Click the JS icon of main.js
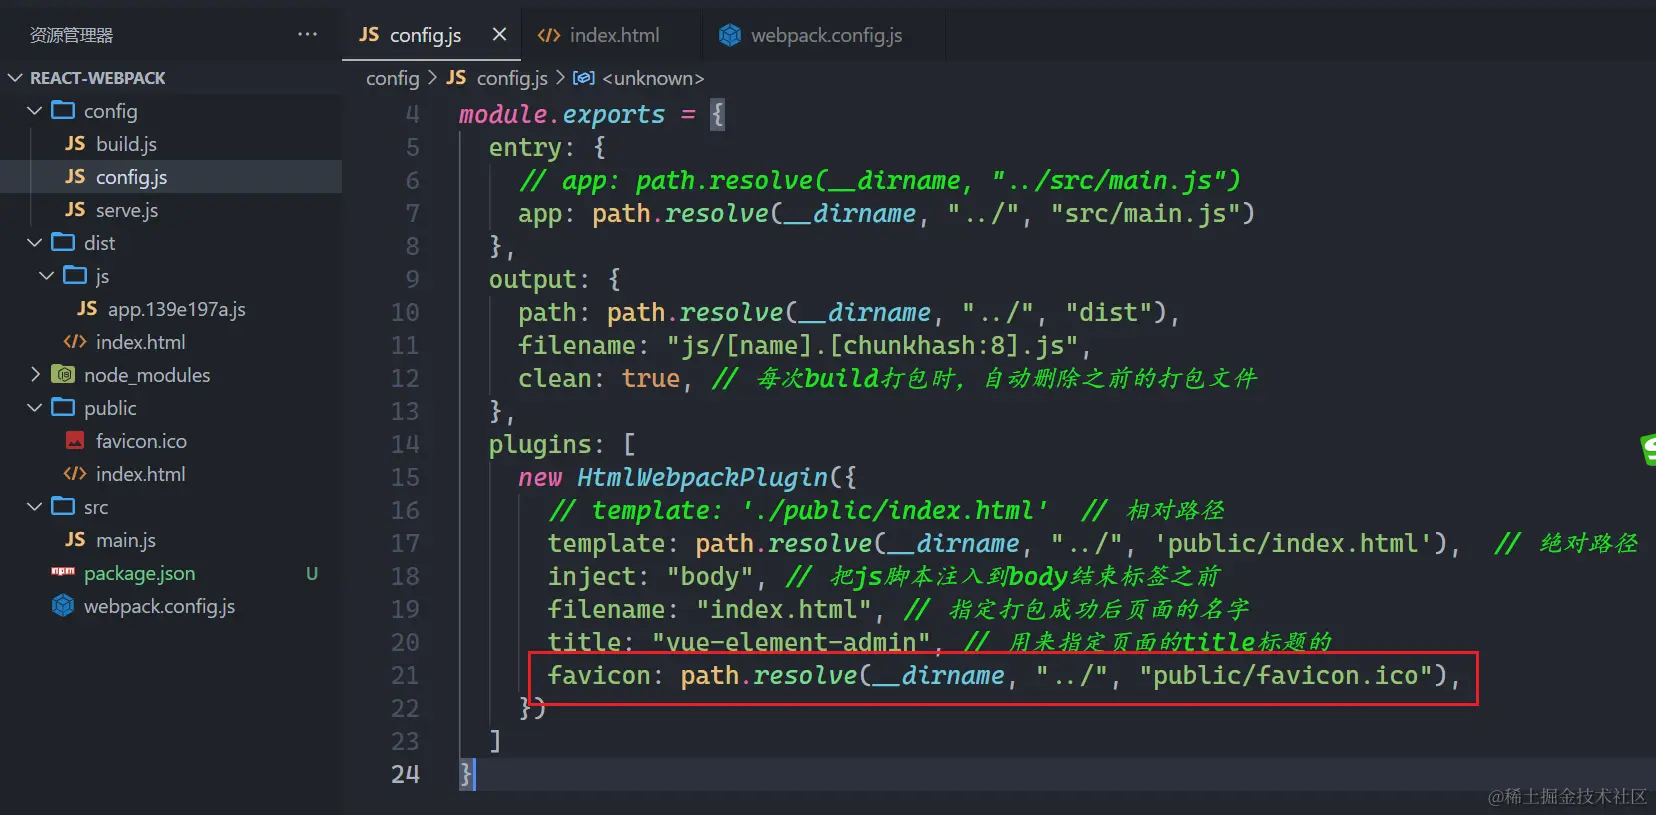 pos(75,540)
